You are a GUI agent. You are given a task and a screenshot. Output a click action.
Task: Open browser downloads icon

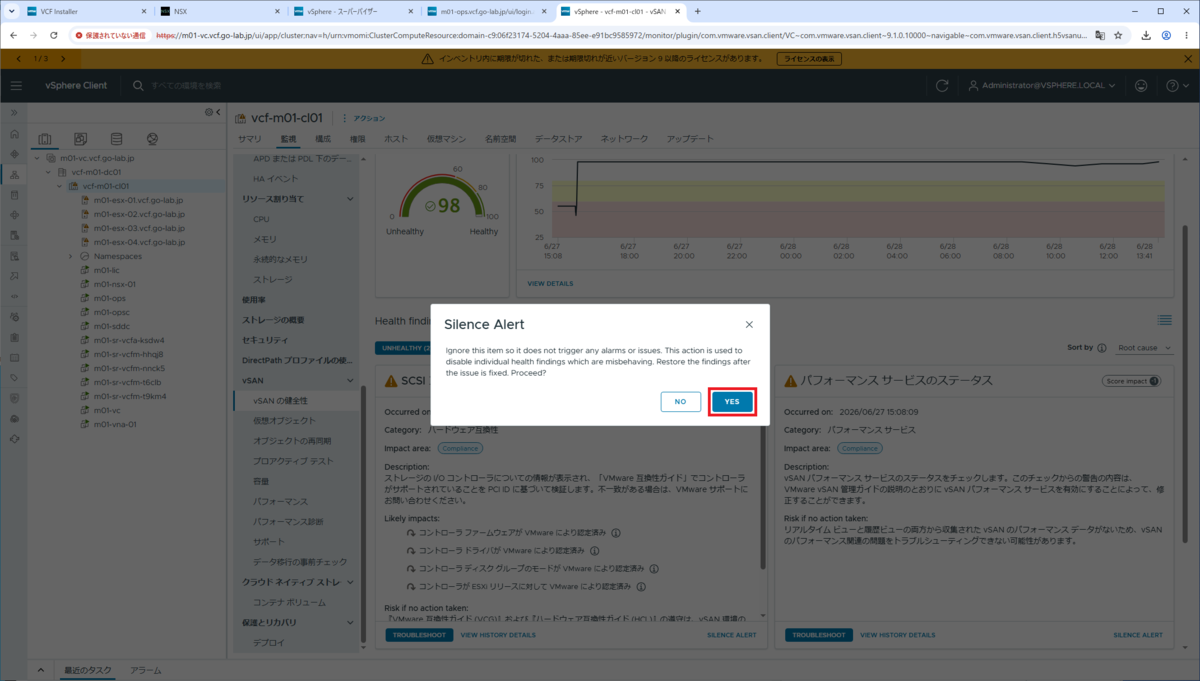click(x=1145, y=34)
